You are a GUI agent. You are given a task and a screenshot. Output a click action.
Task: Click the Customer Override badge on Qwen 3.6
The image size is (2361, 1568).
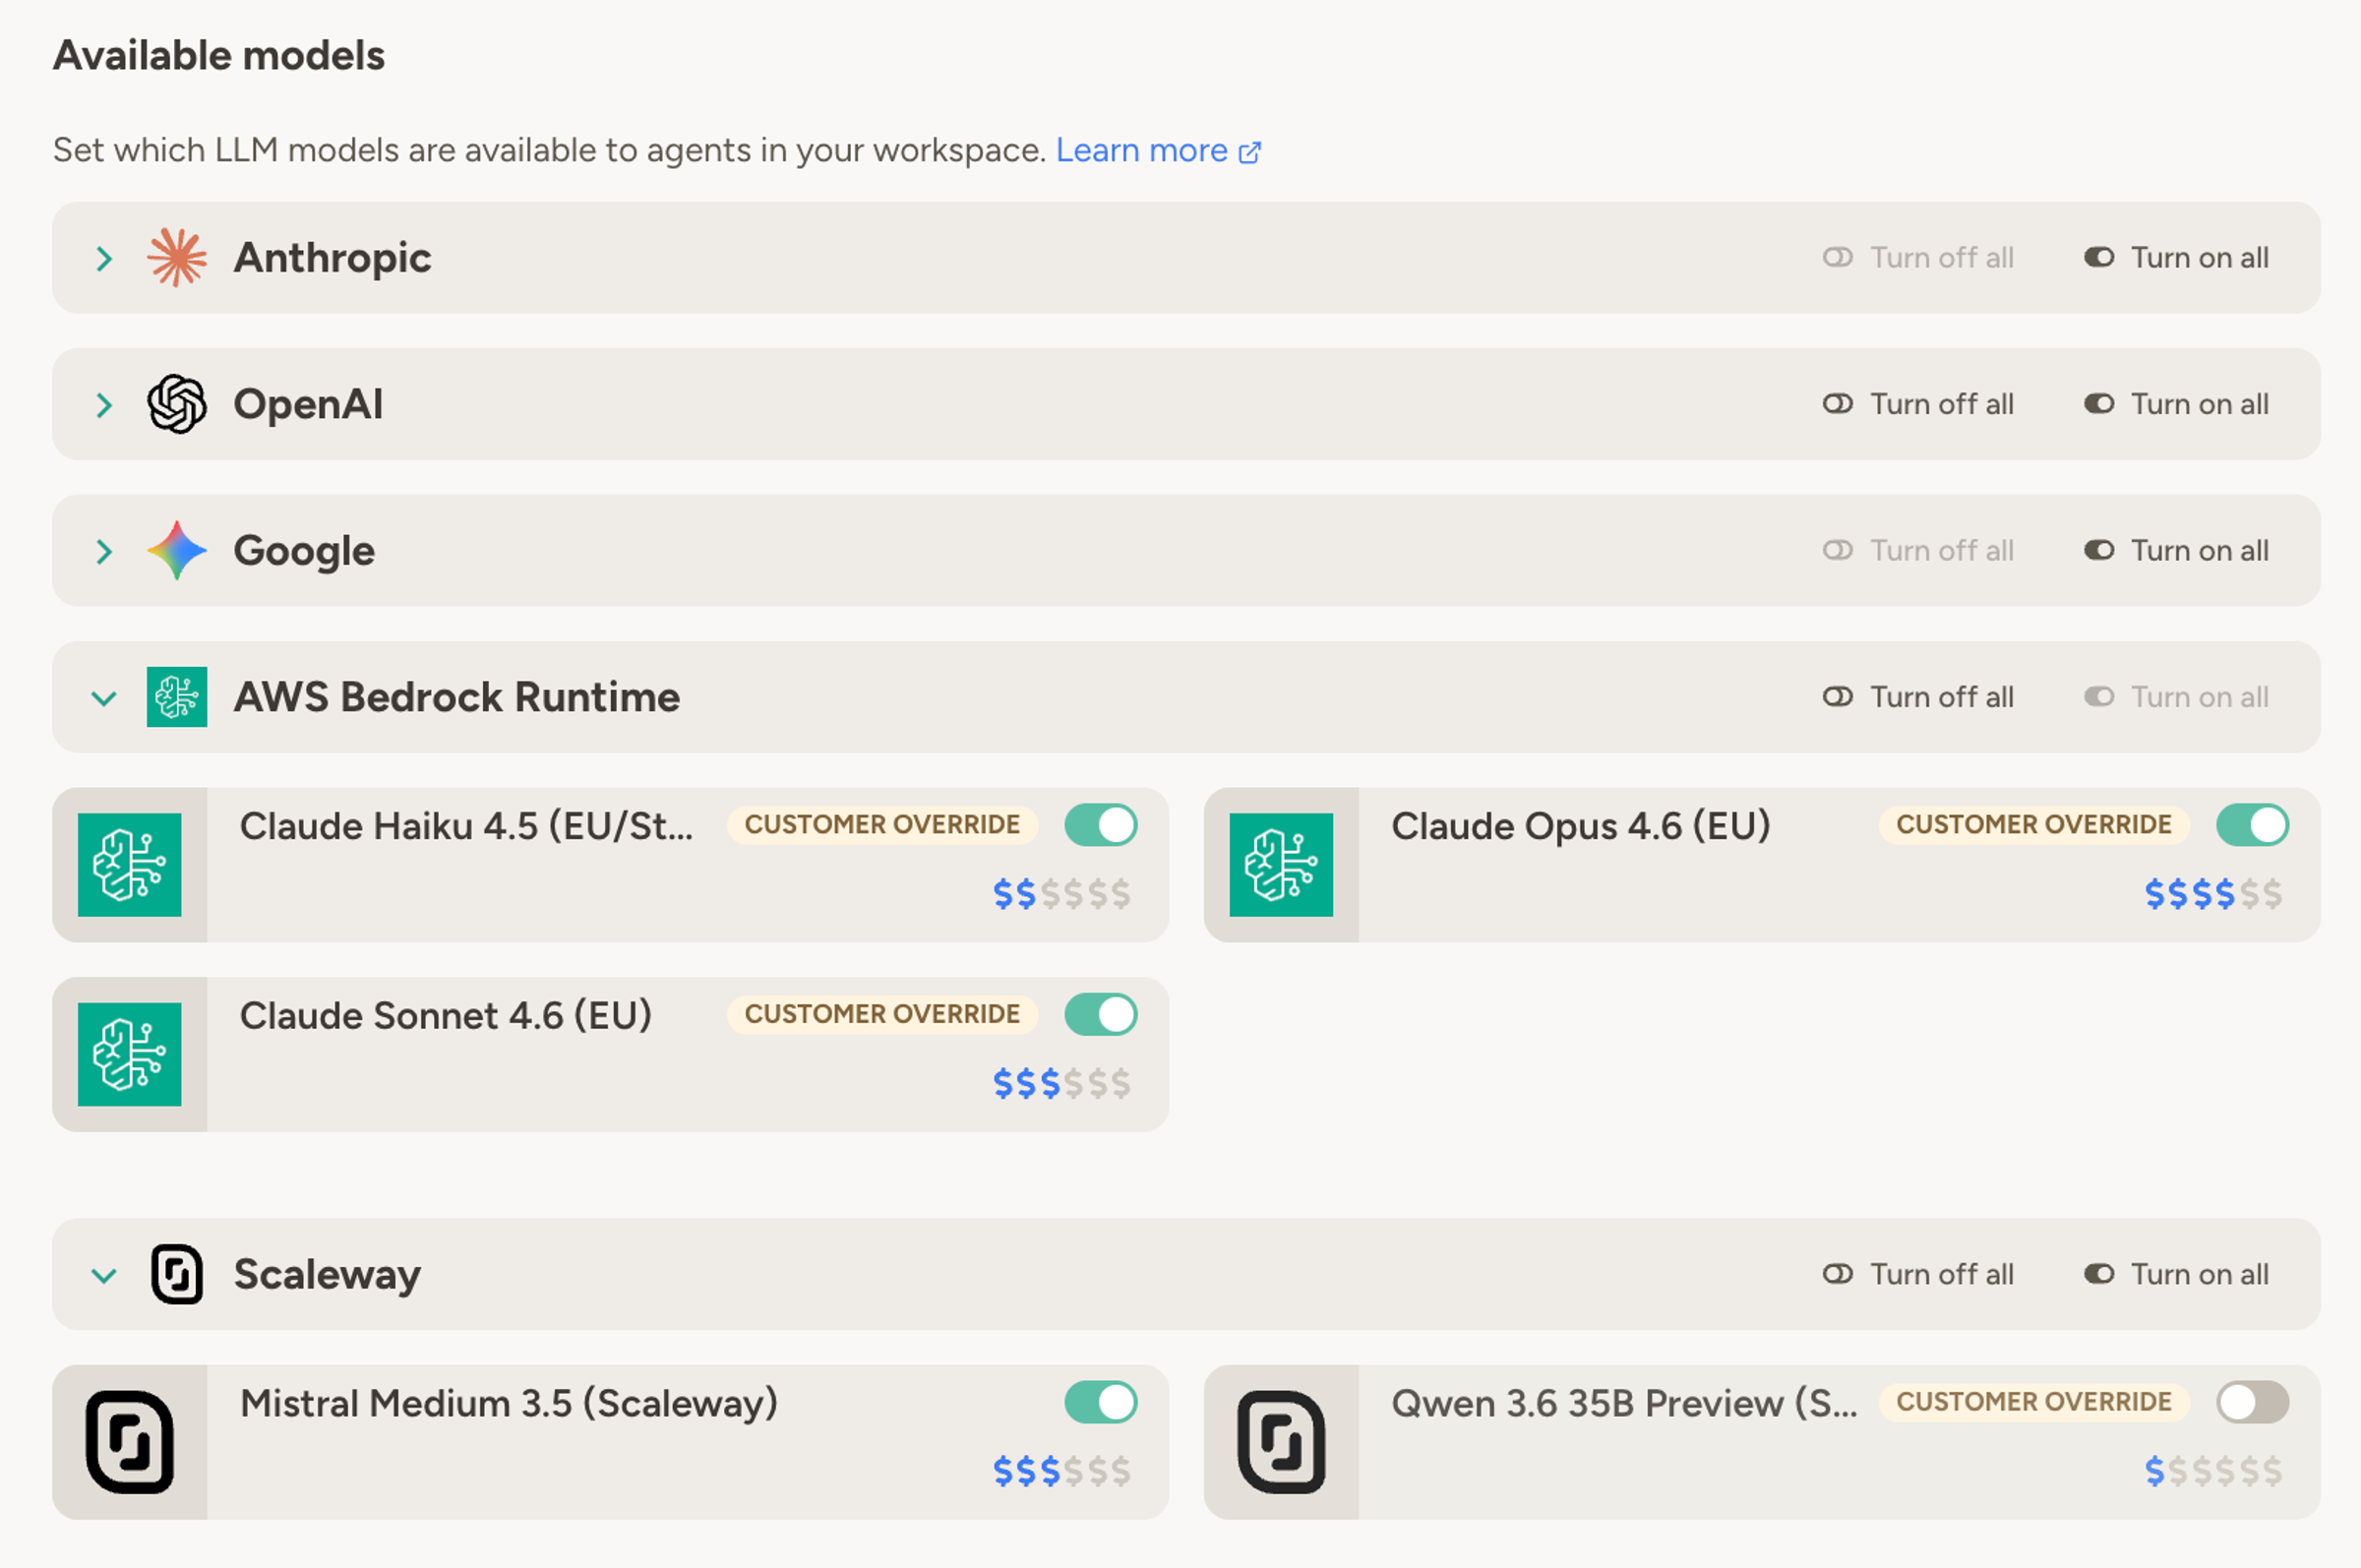[2034, 1402]
